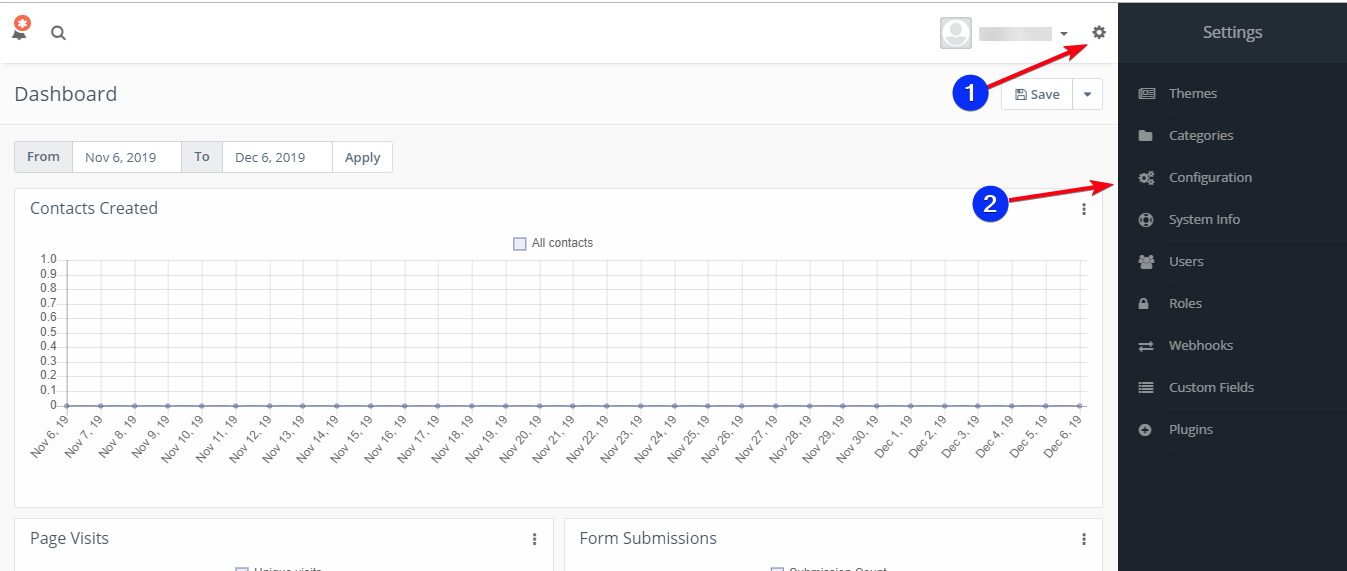Click the System Info lifebuoy icon
Image resolution: width=1347 pixels, height=571 pixels.
click(x=1146, y=219)
